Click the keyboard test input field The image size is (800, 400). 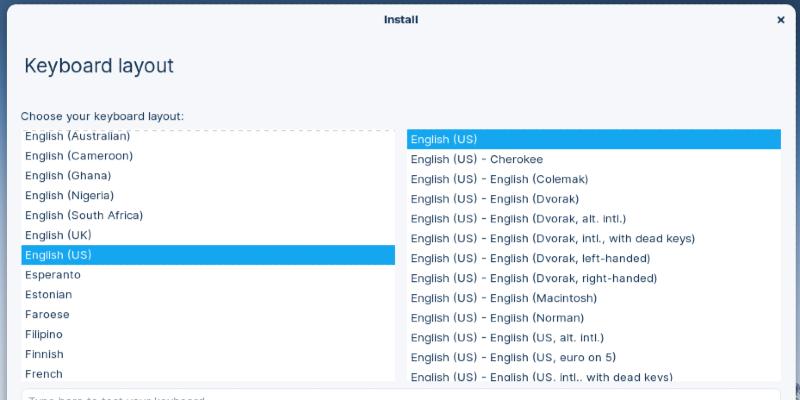[x=400, y=394]
